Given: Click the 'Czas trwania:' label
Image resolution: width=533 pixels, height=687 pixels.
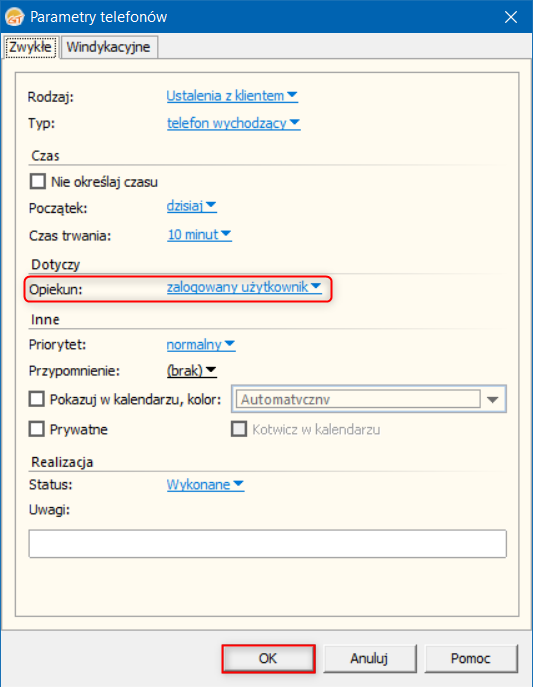Looking at the screenshot, I should [x=70, y=236].
